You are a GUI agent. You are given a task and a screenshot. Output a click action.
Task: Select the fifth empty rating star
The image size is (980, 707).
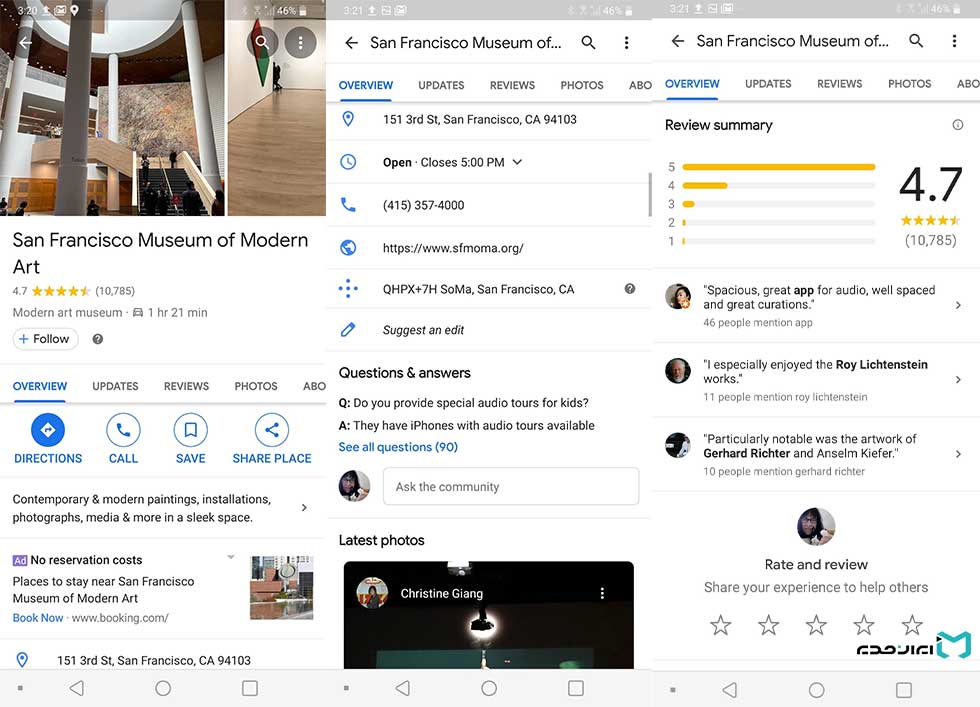click(x=912, y=626)
